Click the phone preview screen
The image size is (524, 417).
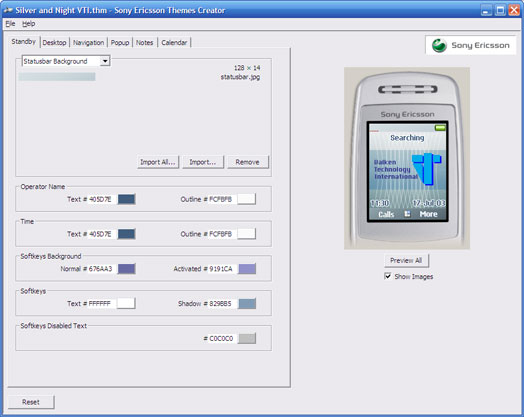(408, 172)
